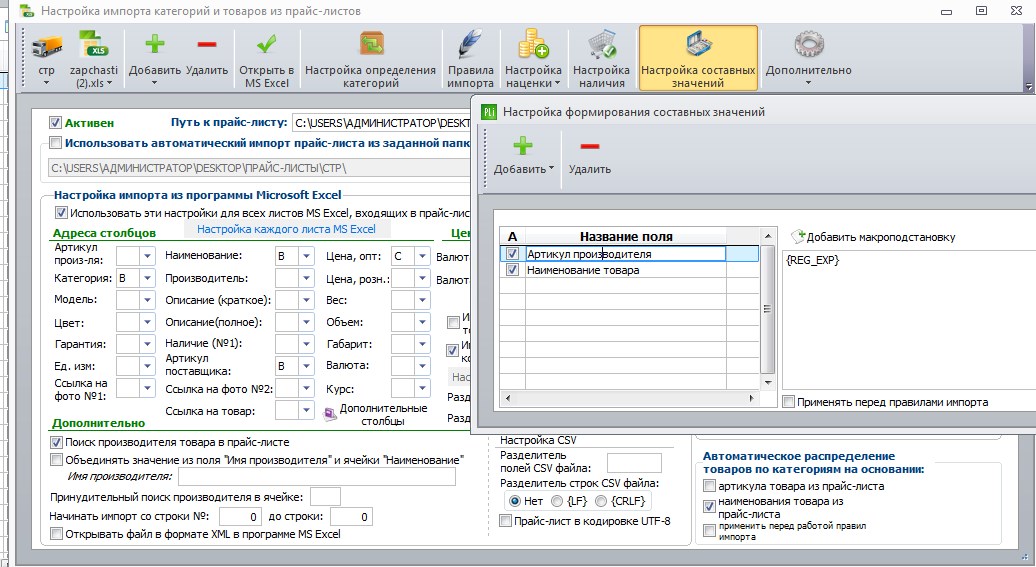The width and height of the screenshot is (1036, 567).
Task: Click 'Добавить макроподстановку' text button
Action: click(x=881, y=237)
